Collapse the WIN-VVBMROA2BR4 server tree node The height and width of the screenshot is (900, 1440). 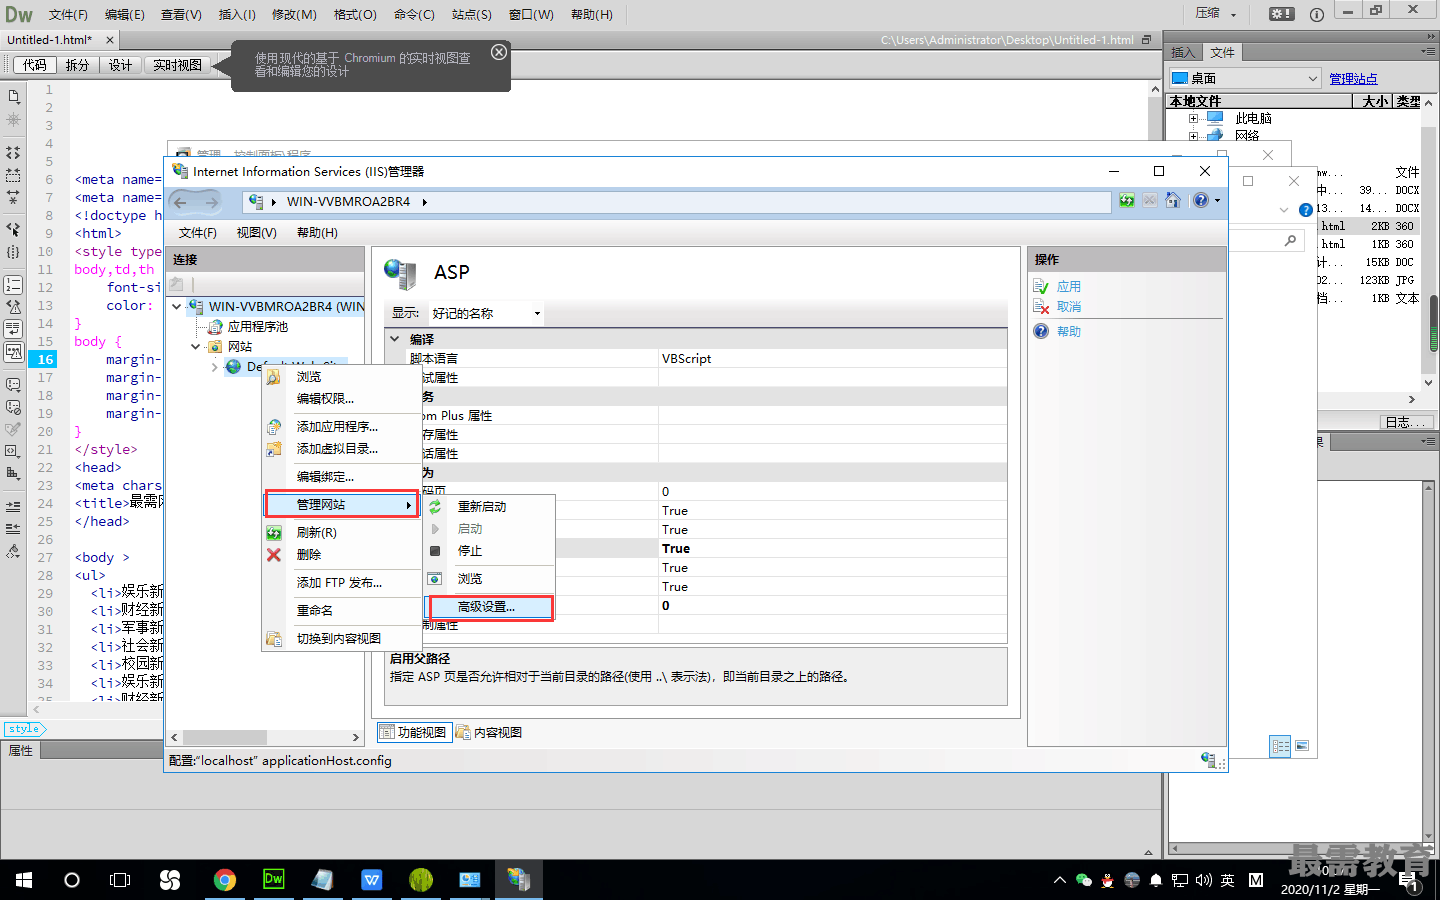177,307
